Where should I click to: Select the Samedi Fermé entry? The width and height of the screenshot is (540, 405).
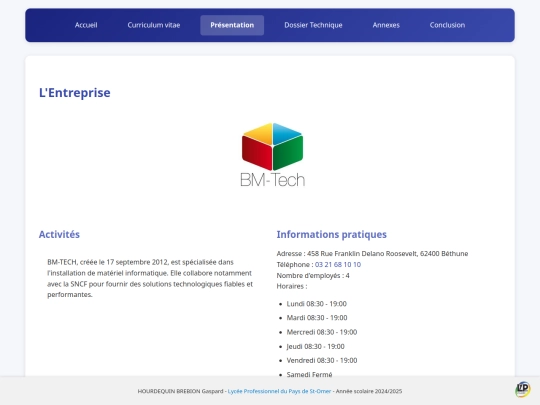309,374
